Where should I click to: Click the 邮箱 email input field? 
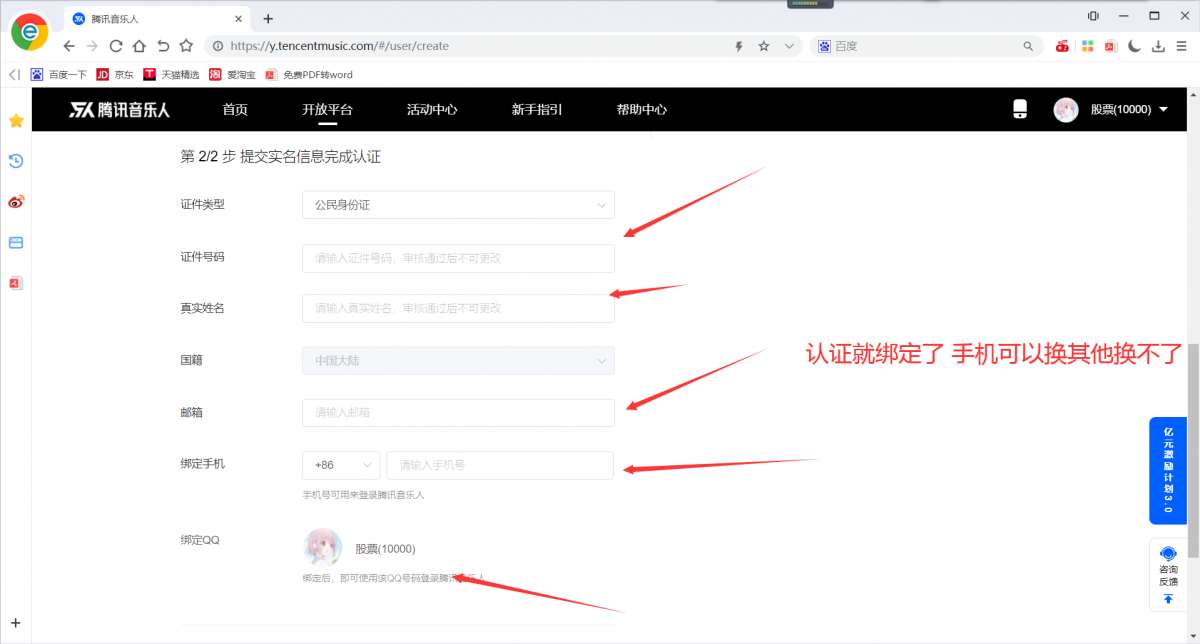(458, 412)
